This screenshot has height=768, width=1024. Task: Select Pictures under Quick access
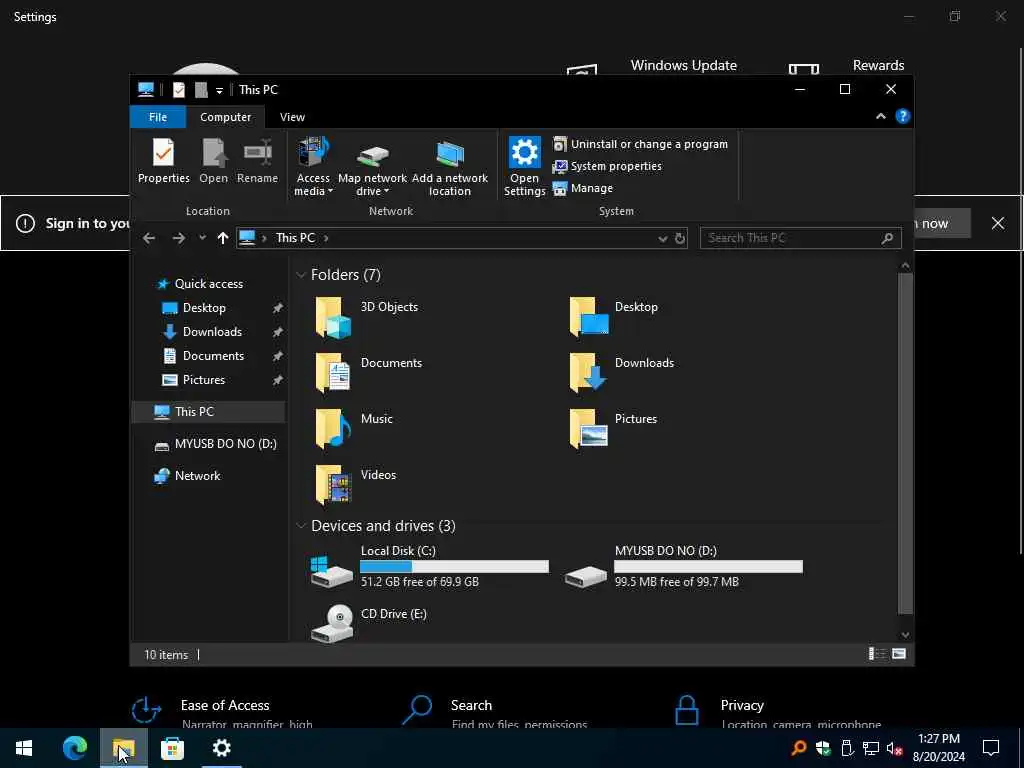[x=203, y=380]
